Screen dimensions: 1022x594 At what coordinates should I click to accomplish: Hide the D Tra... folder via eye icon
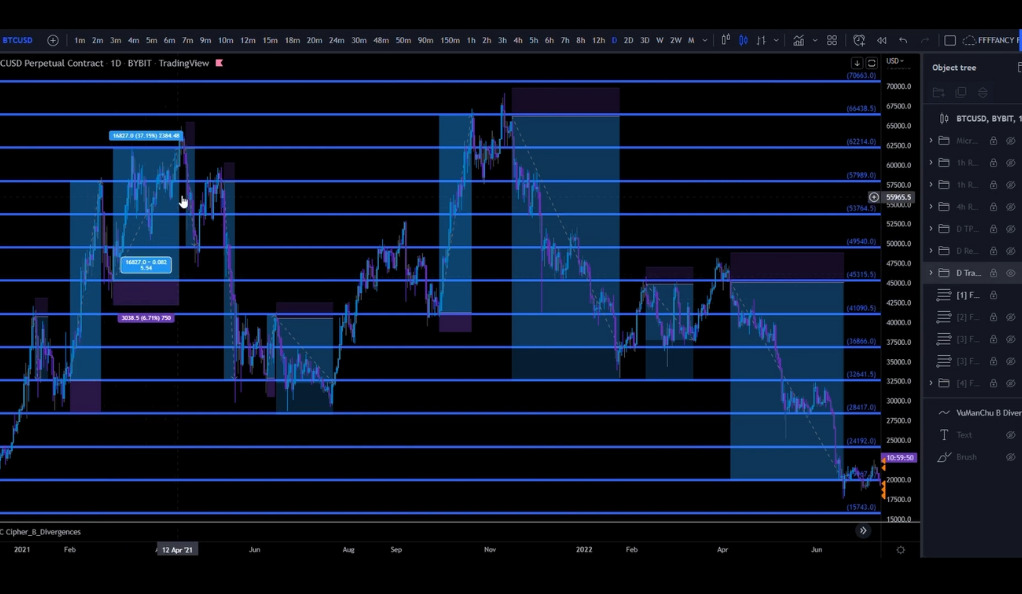1010,273
